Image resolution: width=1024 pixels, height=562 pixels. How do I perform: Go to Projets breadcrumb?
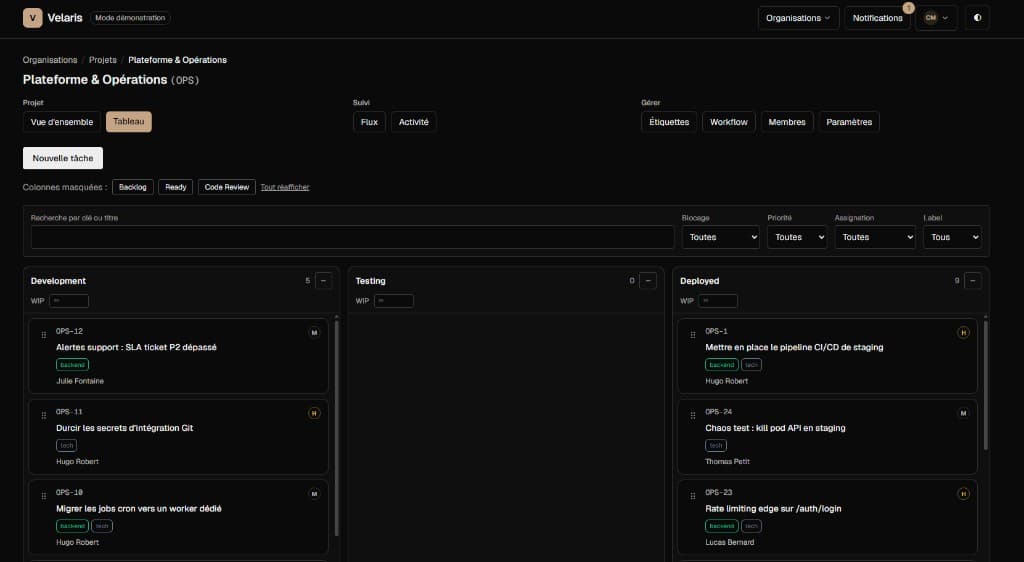103,59
